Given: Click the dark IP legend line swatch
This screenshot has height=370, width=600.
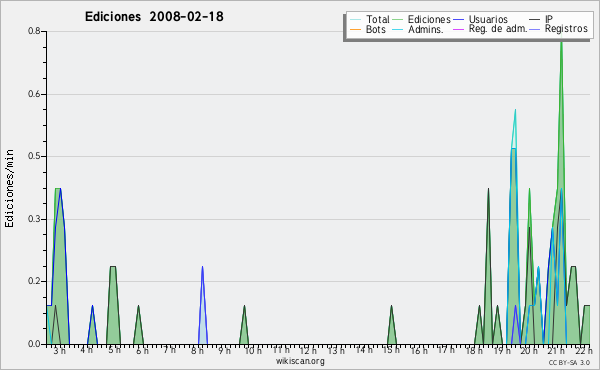Looking at the screenshot, I should (535, 20).
